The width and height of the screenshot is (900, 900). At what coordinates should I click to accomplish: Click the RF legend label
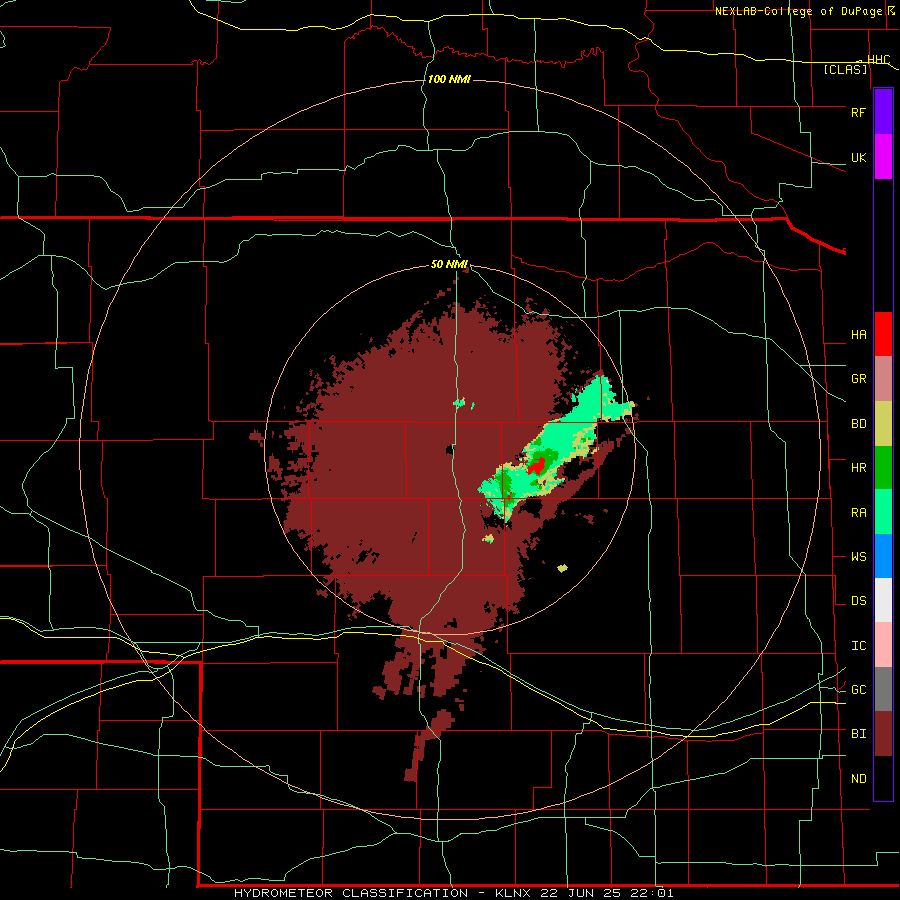(858, 112)
